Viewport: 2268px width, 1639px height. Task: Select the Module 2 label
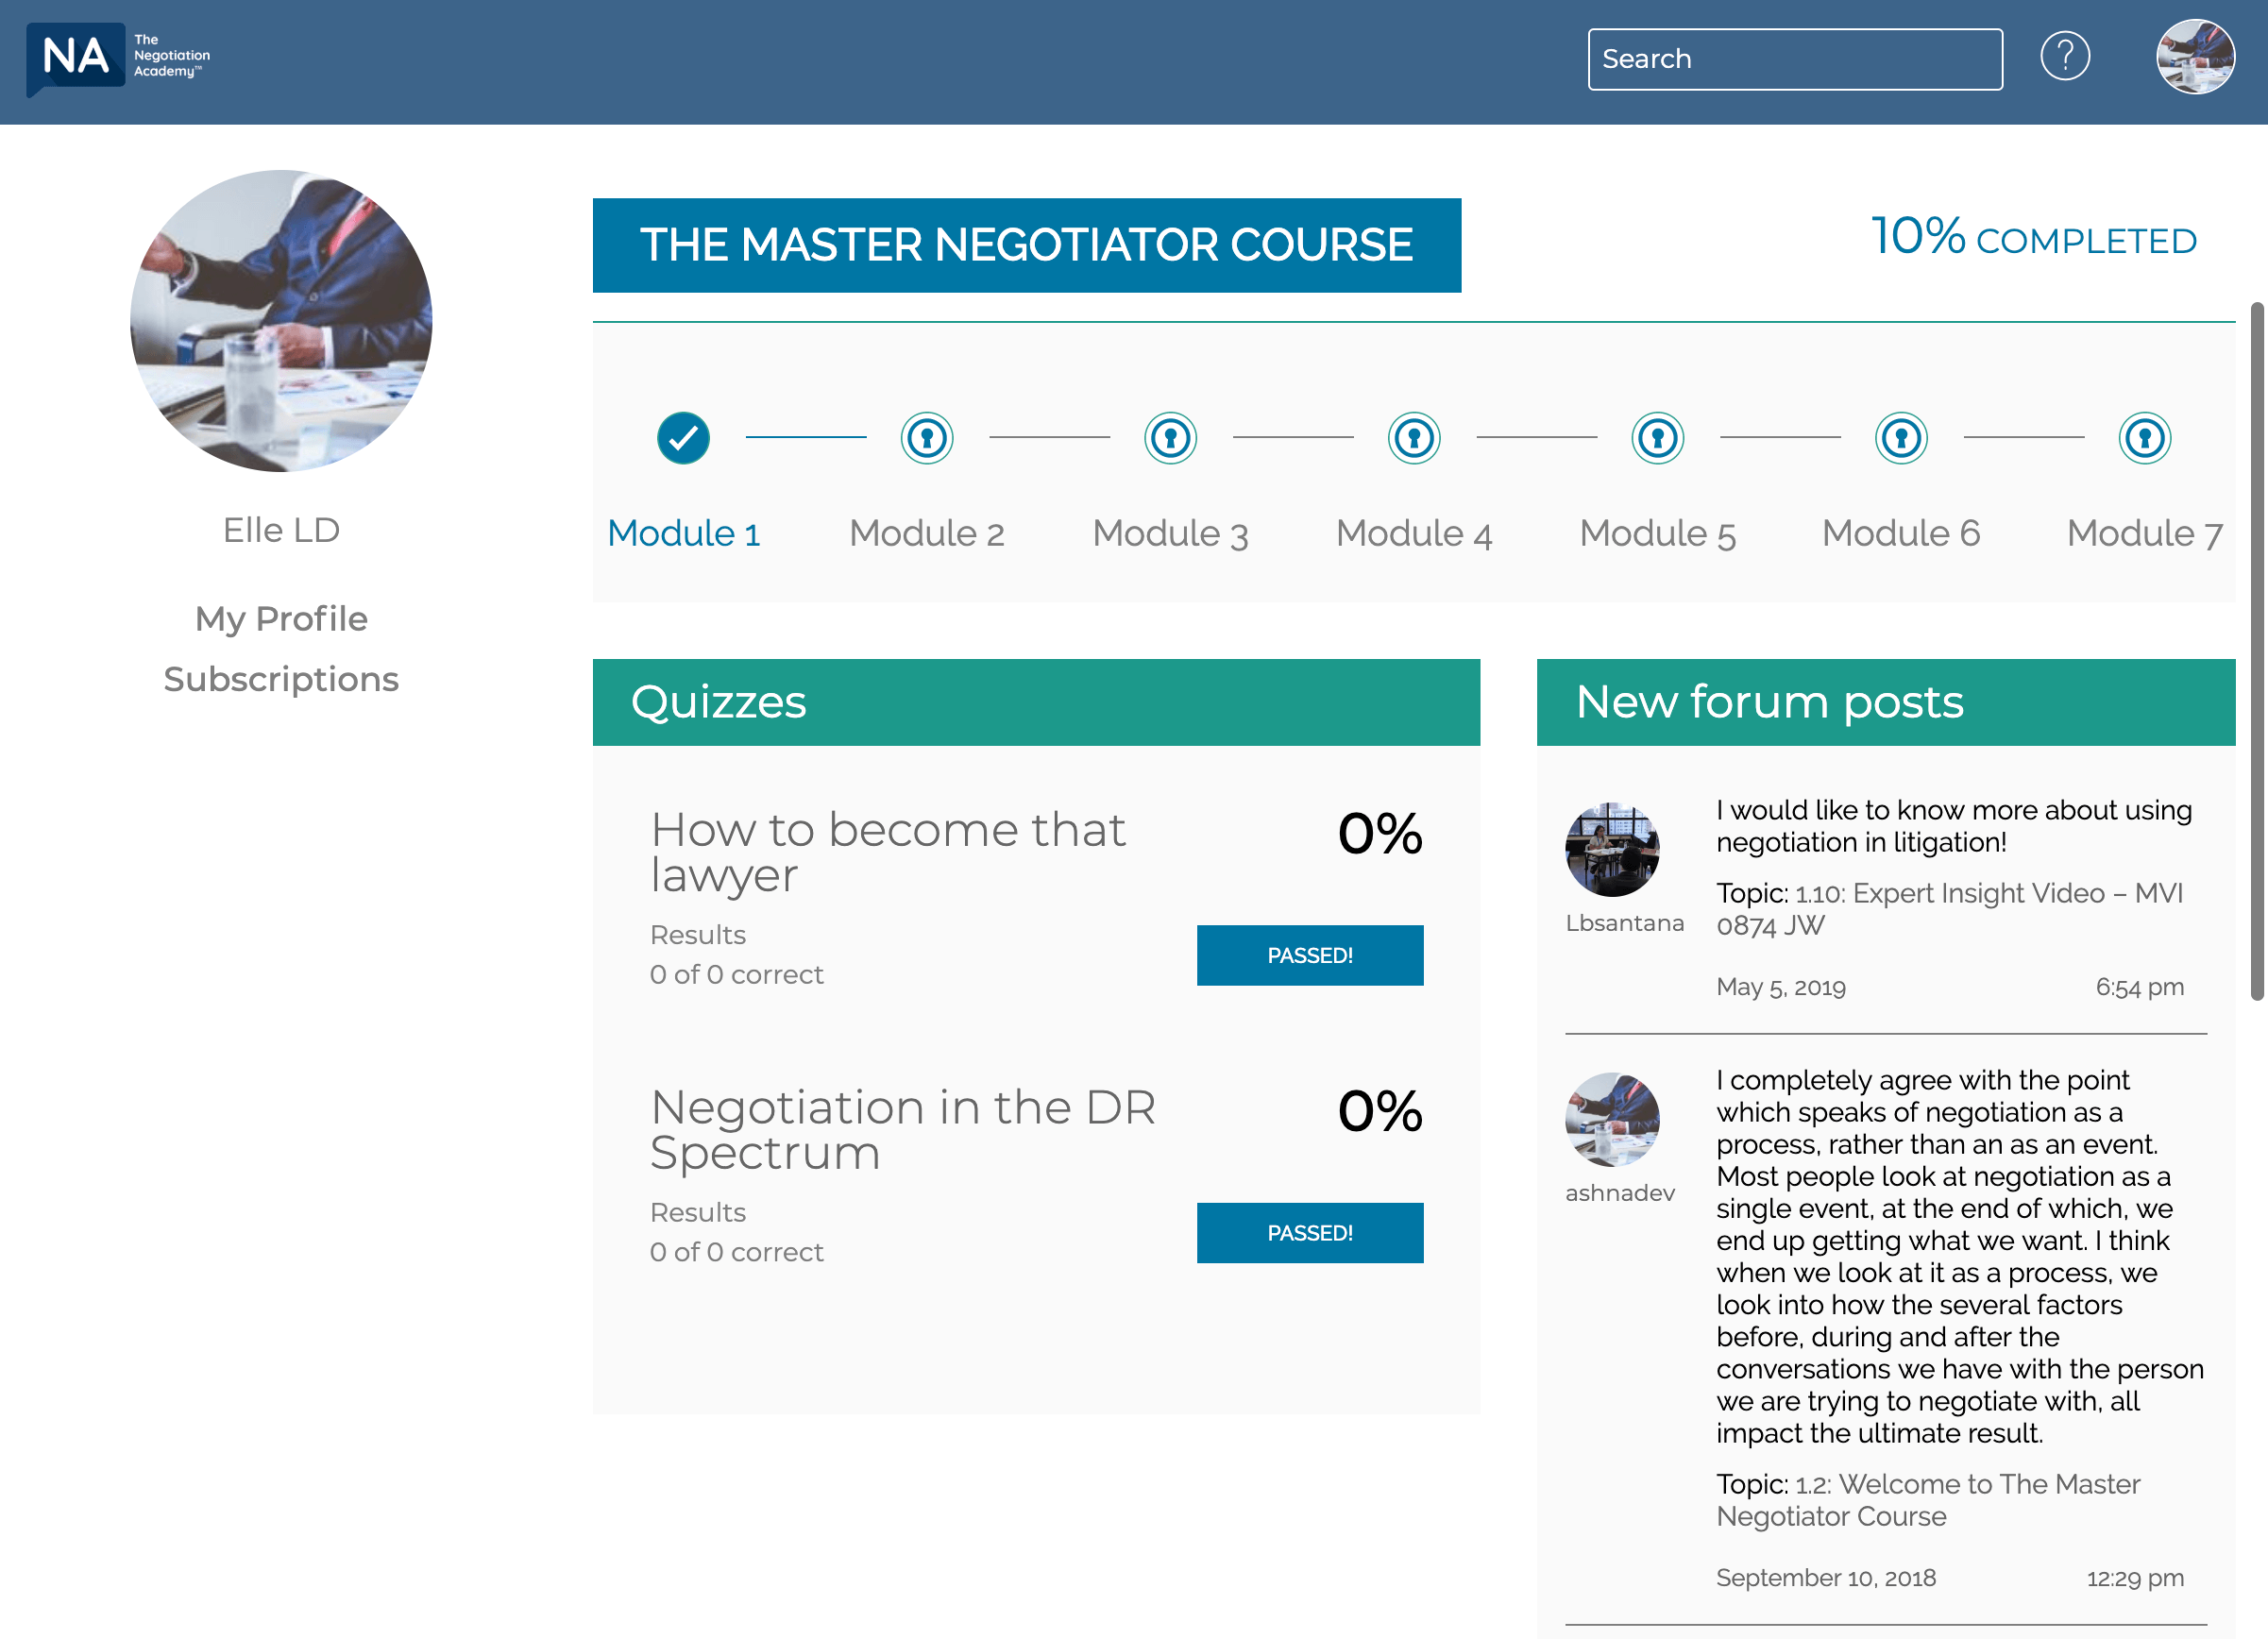tap(927, 533)
